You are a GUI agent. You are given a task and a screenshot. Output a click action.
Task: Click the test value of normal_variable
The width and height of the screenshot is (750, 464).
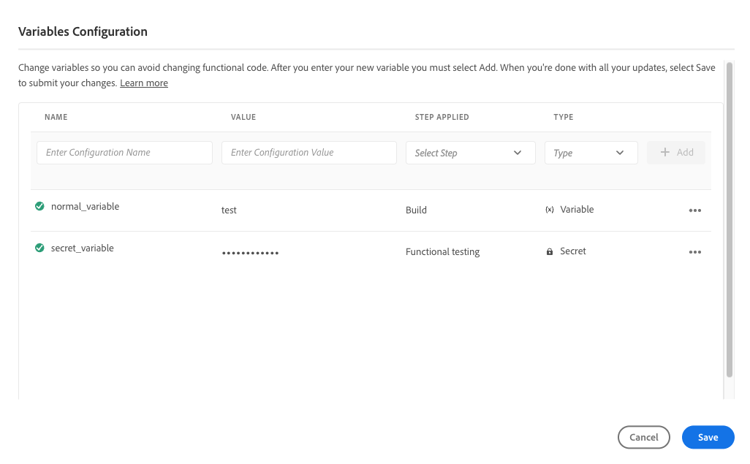click(x=229, y=211)
